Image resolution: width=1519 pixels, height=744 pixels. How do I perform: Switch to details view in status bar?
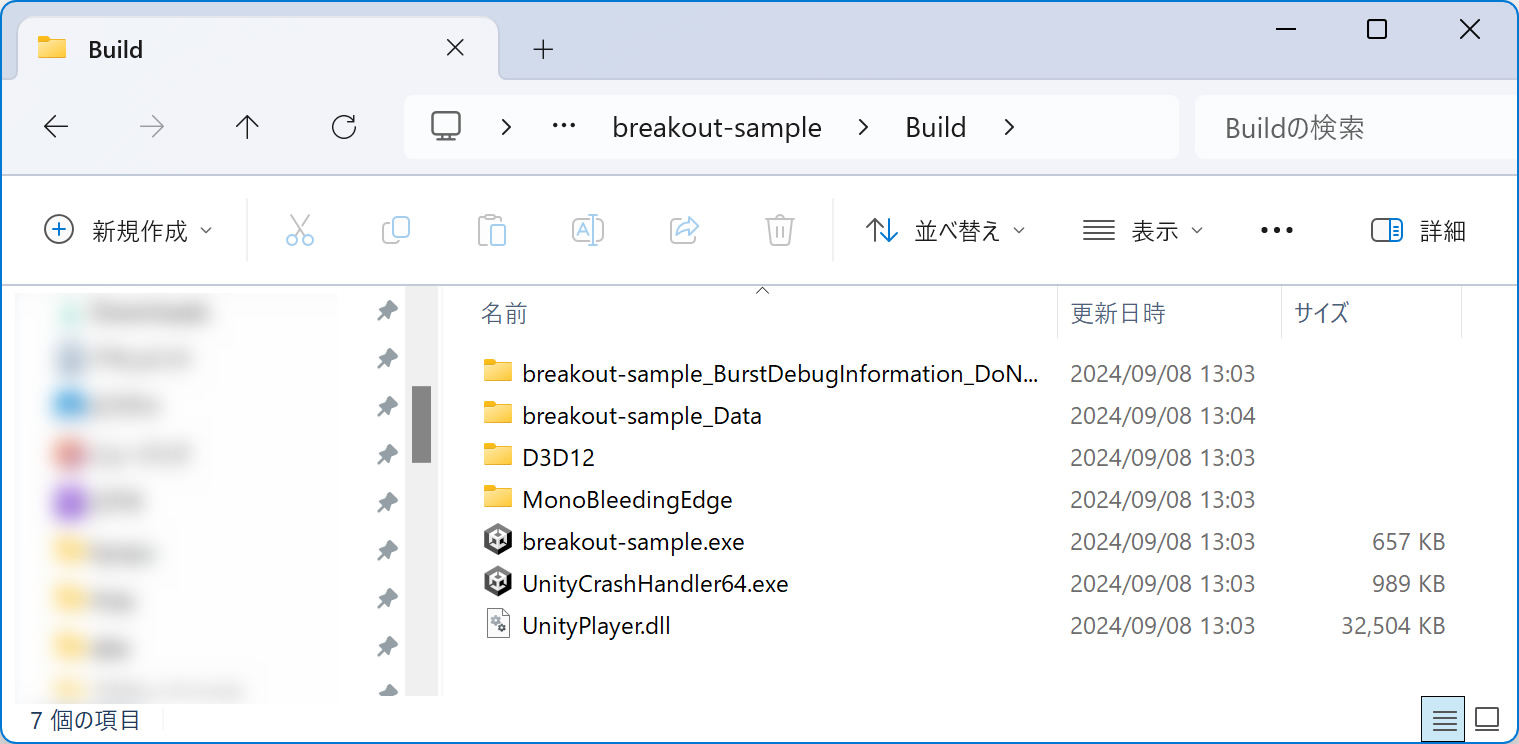tap(1443, 719)
